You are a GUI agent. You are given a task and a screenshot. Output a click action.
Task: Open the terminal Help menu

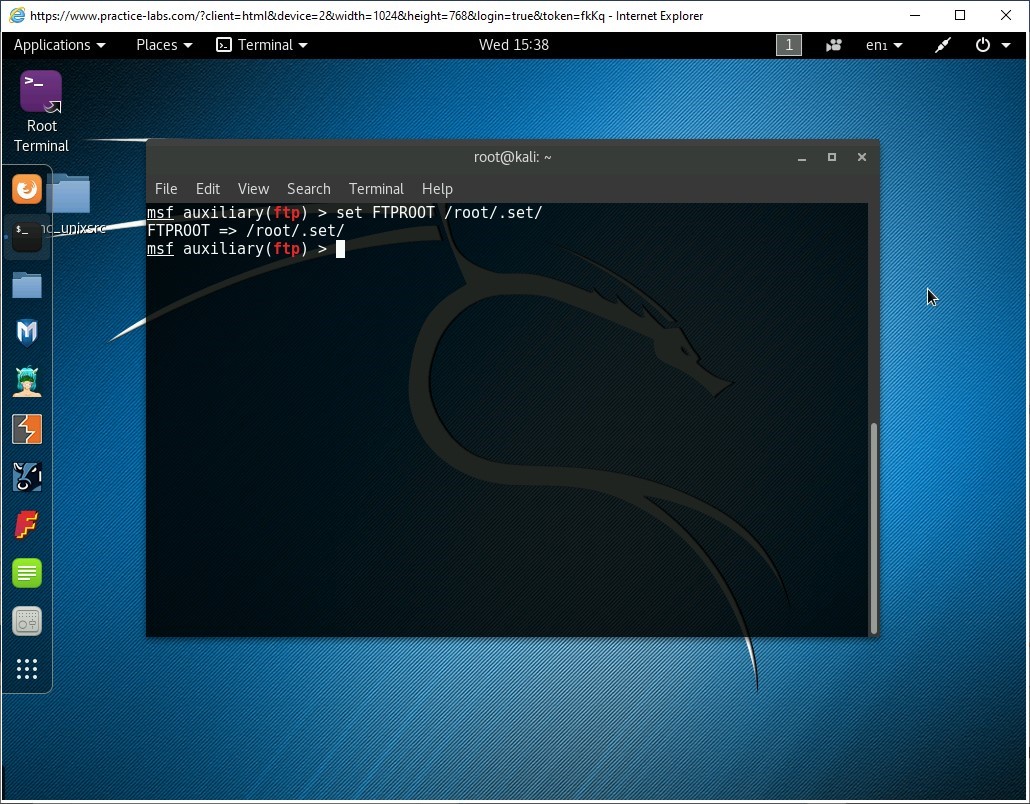437,189
